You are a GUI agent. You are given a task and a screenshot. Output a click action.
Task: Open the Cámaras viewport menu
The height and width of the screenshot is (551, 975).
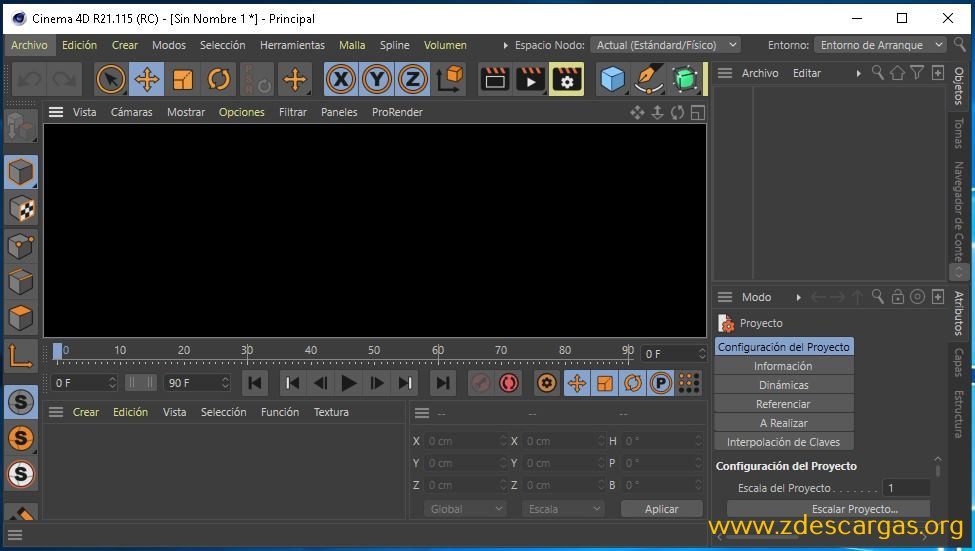pyautogui.click(x=131, y=113)
